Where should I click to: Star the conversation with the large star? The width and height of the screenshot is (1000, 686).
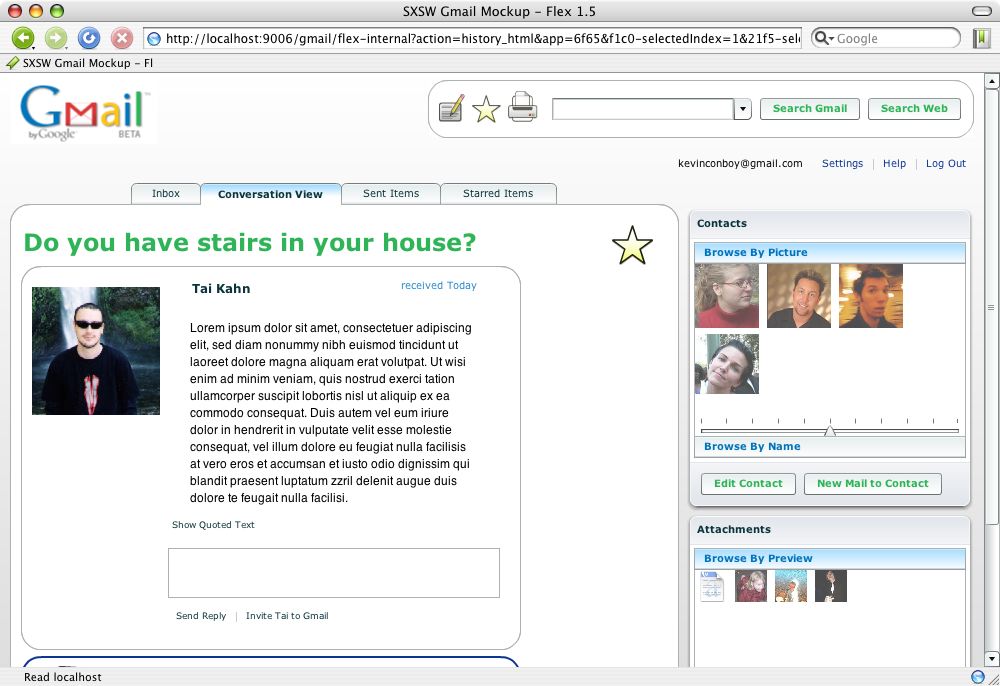click(632, 246)
